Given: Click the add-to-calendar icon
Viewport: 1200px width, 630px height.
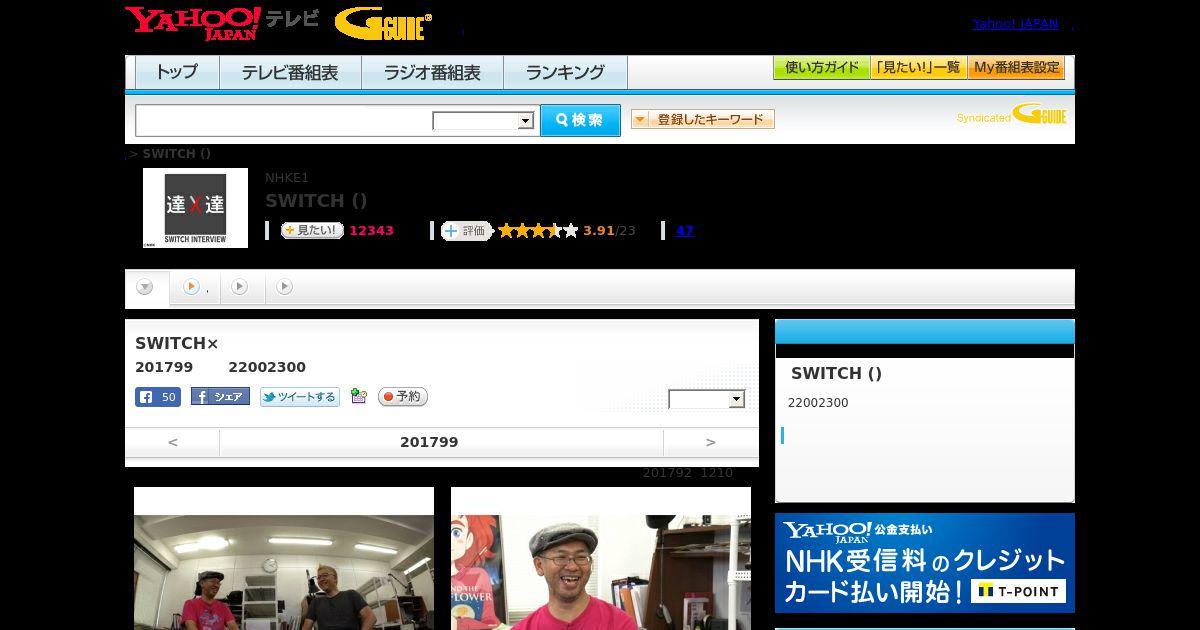Looking at the screenshot, I should [x=359, y=397].
